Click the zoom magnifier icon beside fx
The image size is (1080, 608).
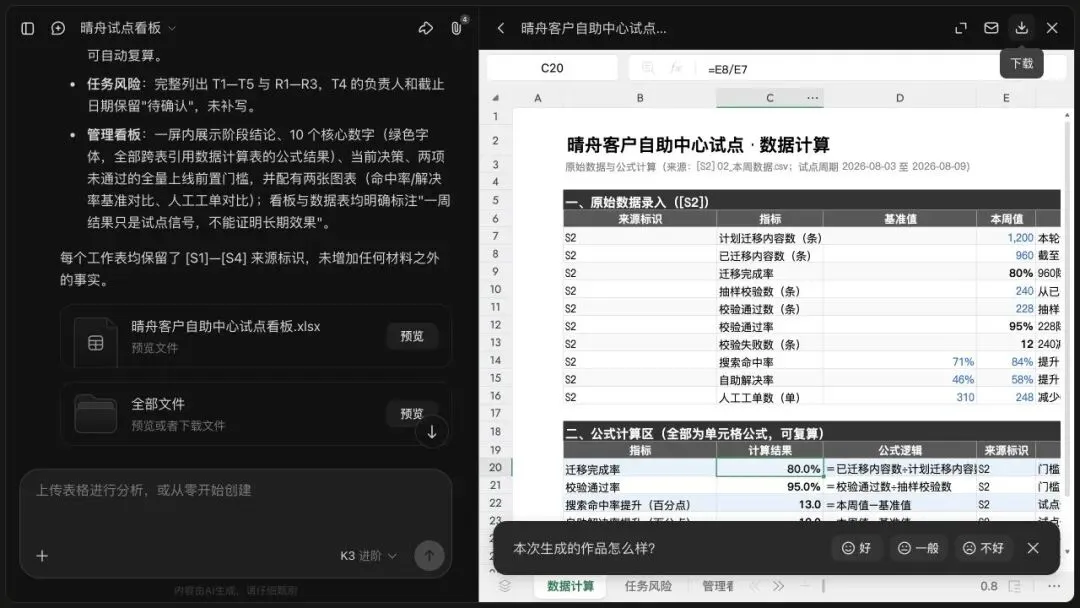[648, 68]
